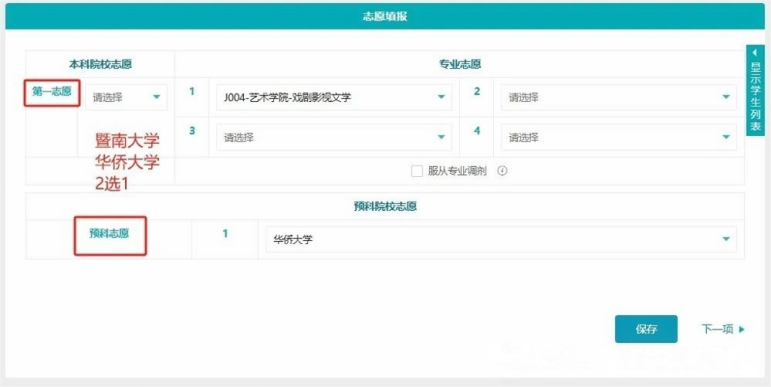Open major choice 3 dropdown
Screen dimensions: 771x387
coord(334,137)
